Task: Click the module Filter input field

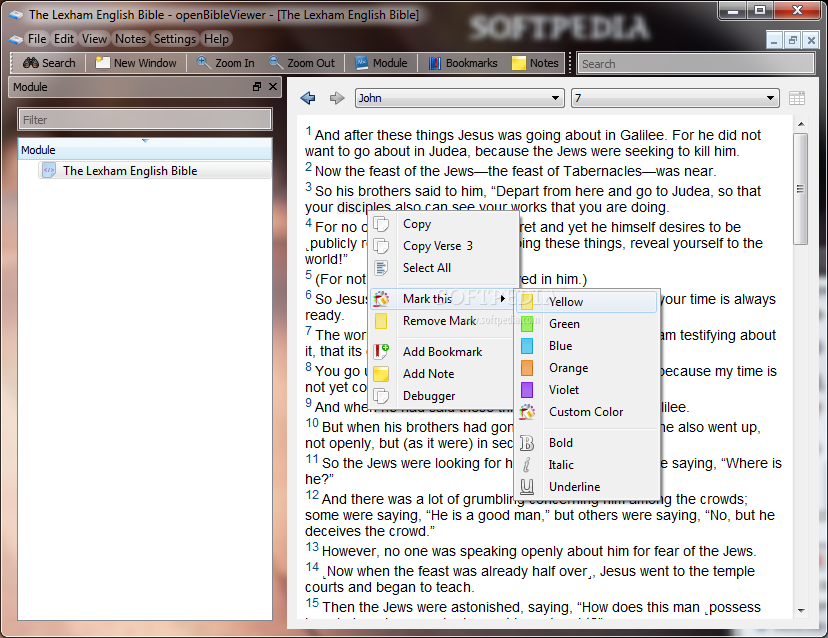Action: click(x=145, y=120)
